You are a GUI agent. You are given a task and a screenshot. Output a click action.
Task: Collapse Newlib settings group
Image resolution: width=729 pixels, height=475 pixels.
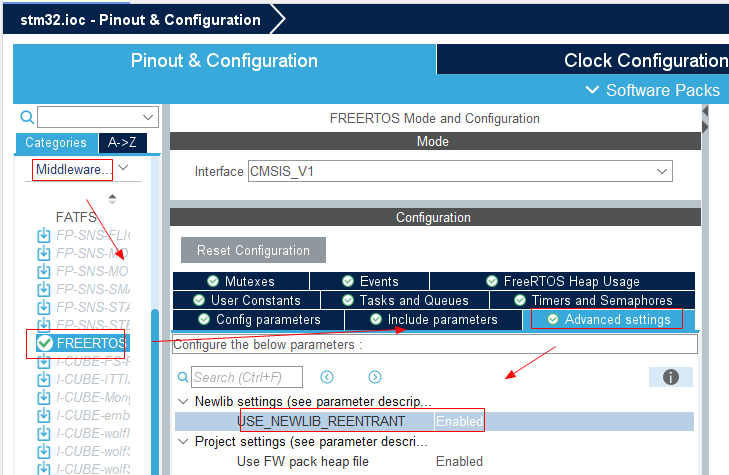pos(183,402)
